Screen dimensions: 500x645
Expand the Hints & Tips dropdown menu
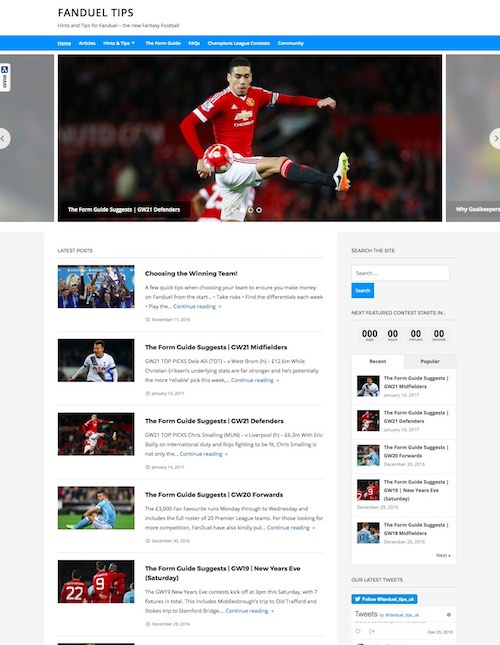(119, 43)
